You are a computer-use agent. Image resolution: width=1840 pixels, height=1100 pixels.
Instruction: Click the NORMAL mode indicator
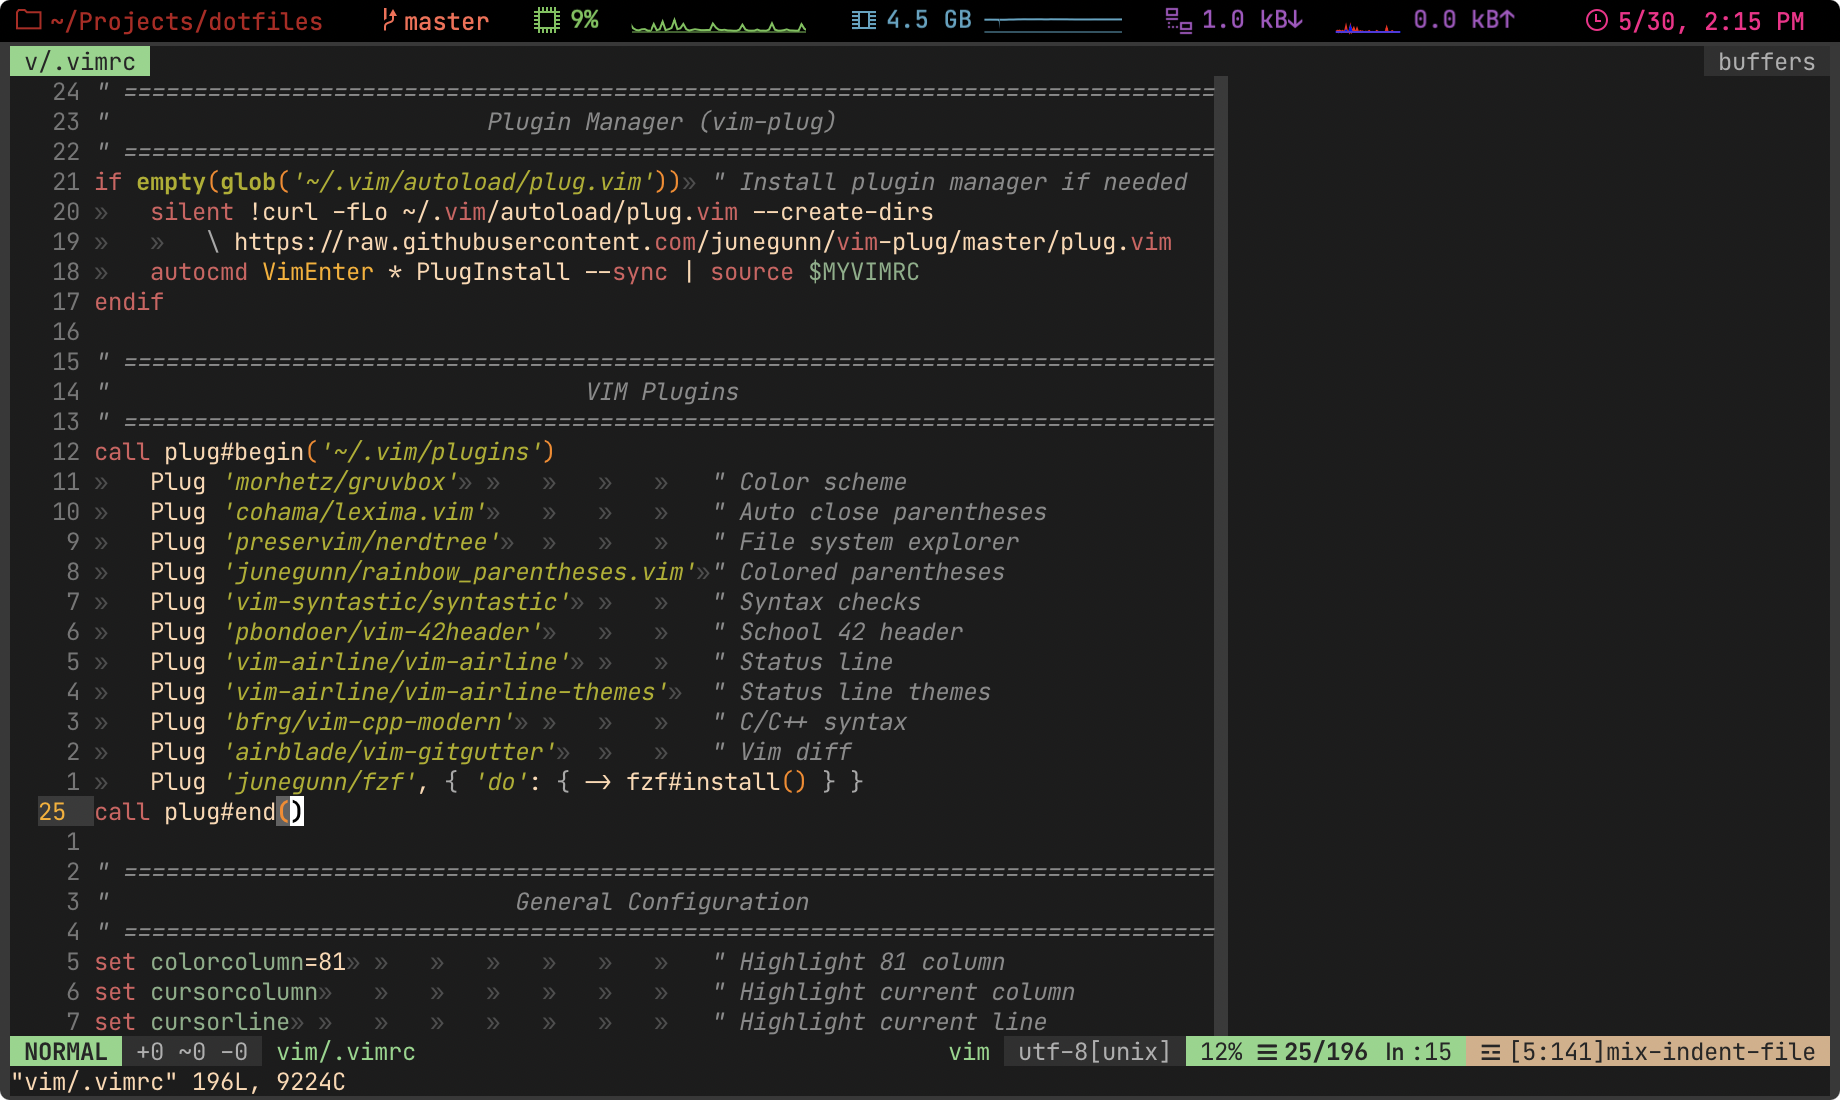click(x=66, y=1052)
